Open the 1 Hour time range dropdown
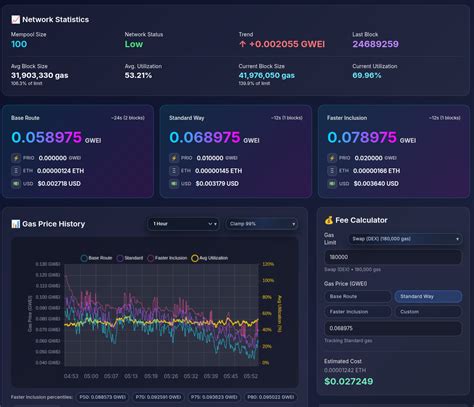This screenshot has height=407, width=474. point(183,224)
